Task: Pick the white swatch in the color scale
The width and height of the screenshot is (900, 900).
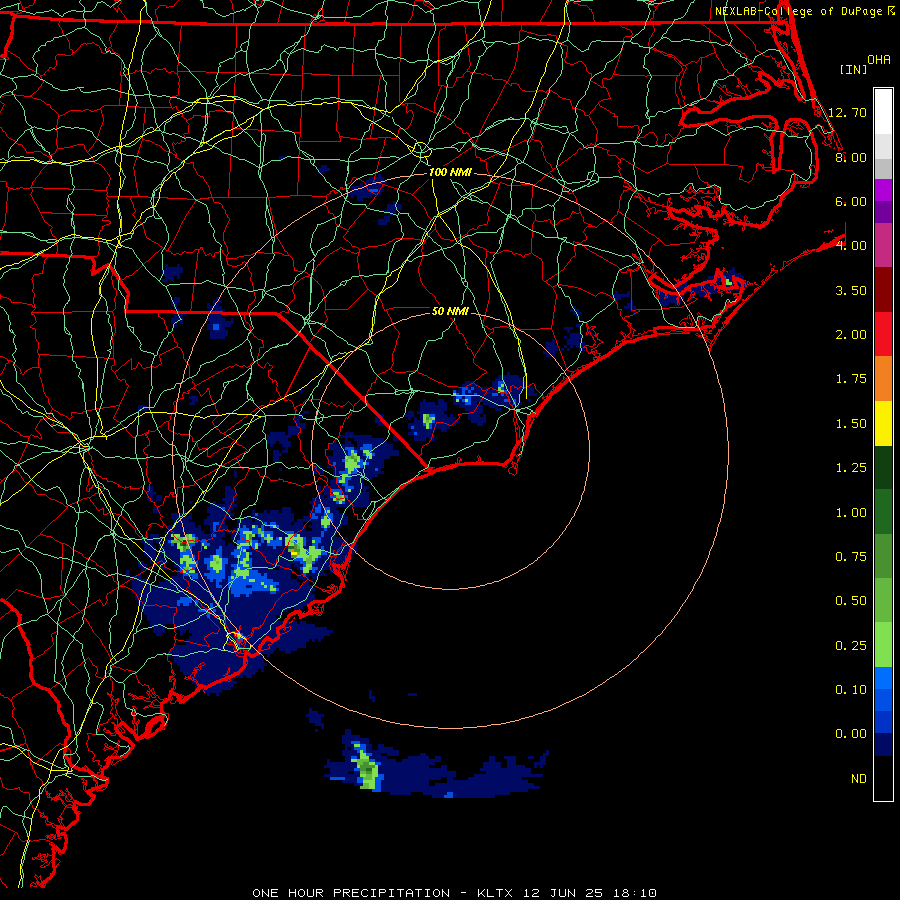Action: [x=883, y=112]
